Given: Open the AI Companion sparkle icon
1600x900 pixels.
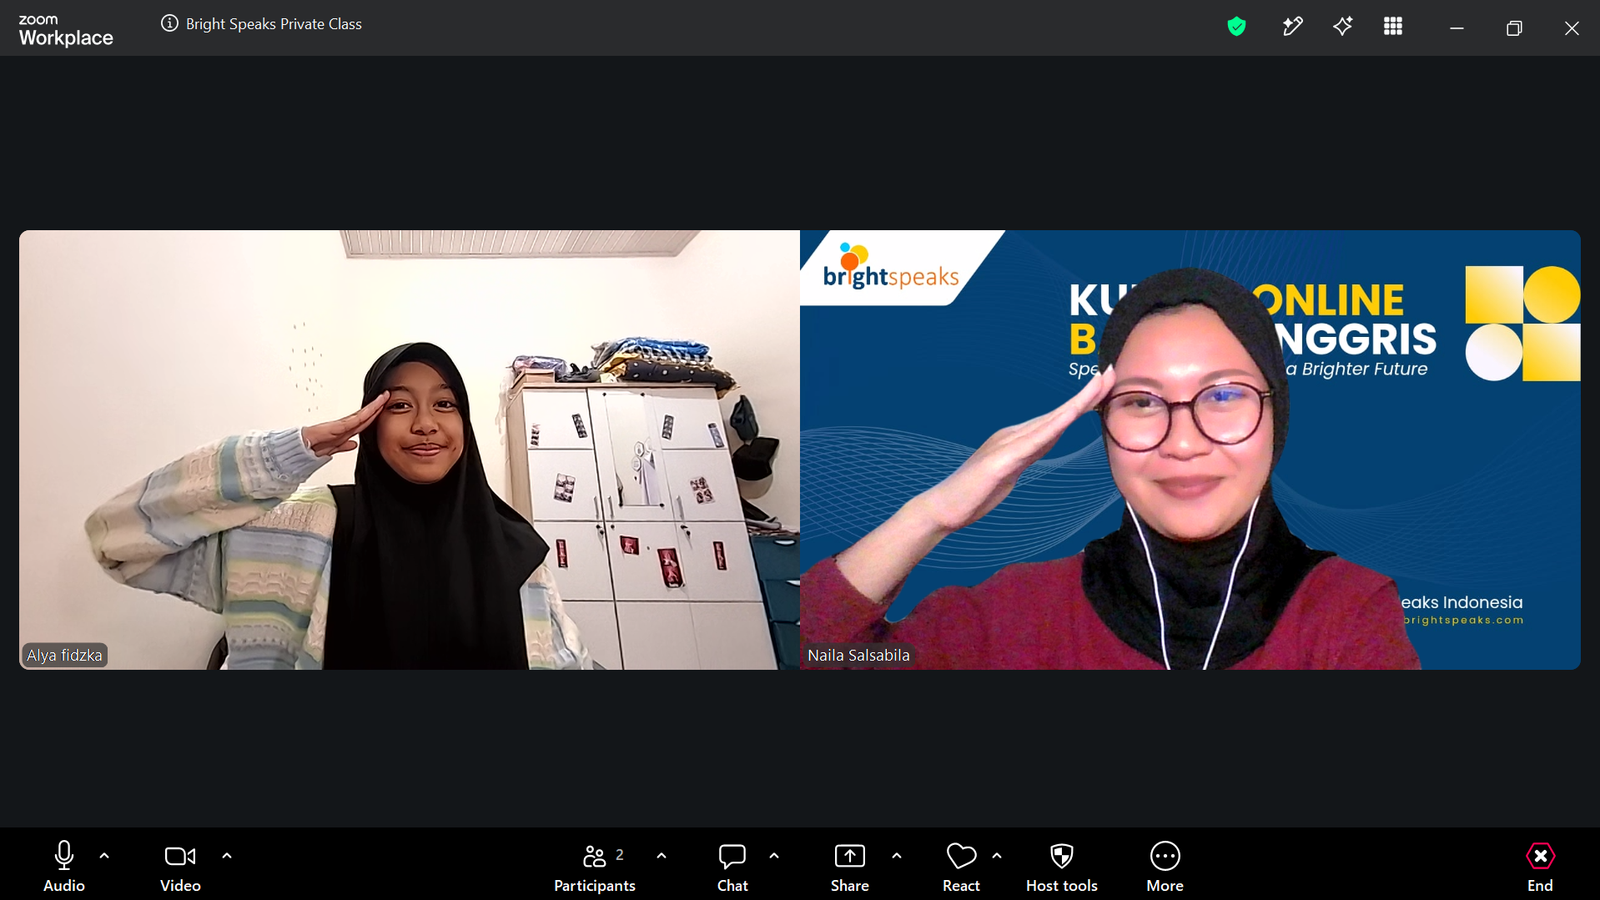Looking at the screenshot, I should click(1343, 27).
